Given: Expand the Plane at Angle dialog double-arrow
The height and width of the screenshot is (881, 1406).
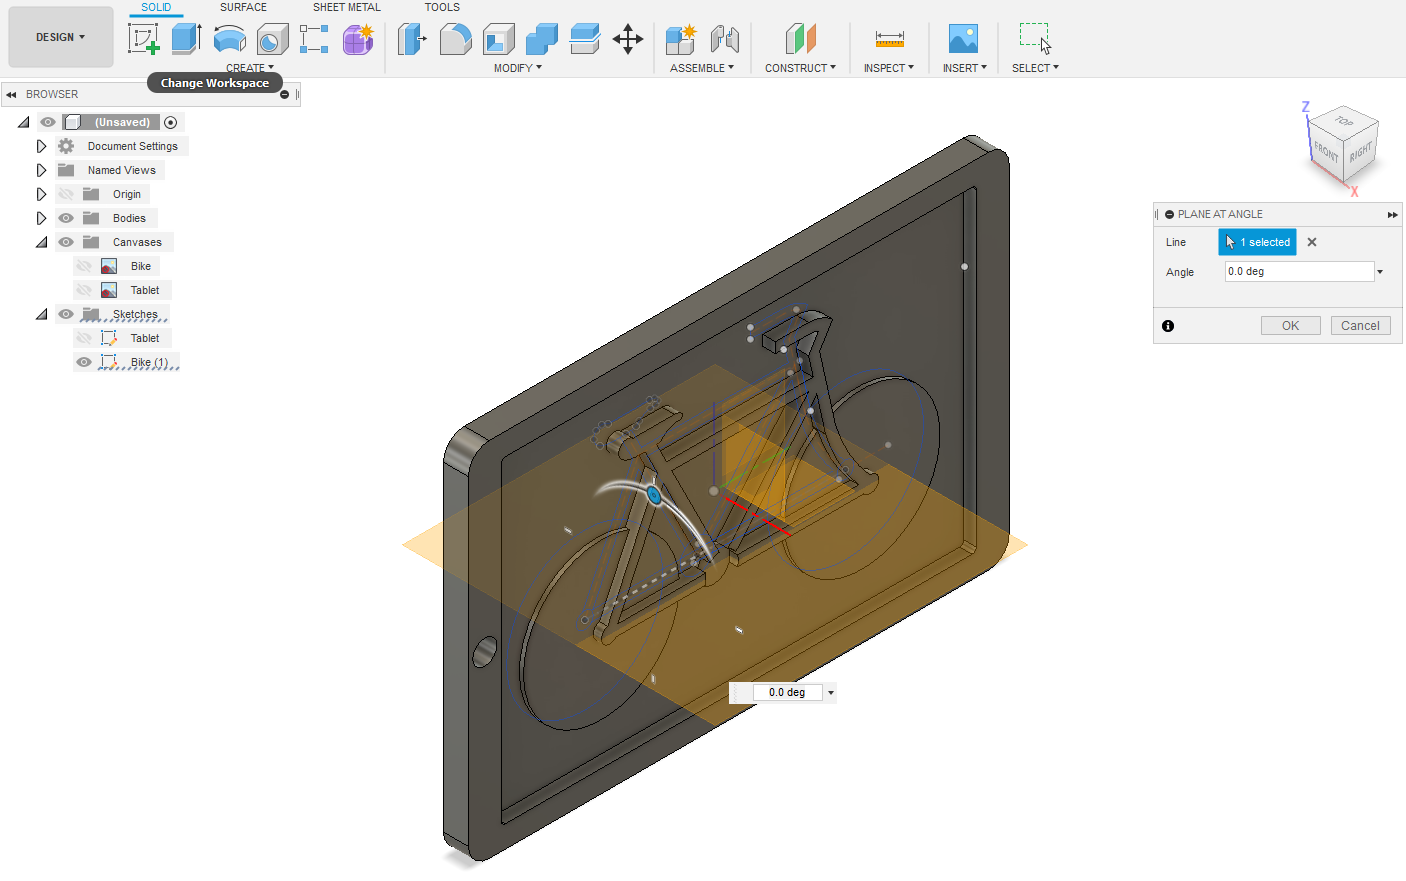Looking at the screenshot, I should click(1392, 214).
